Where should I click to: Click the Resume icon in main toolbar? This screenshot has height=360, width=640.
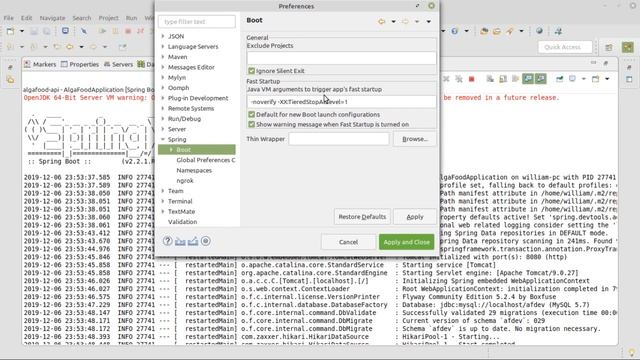(102, 31)
